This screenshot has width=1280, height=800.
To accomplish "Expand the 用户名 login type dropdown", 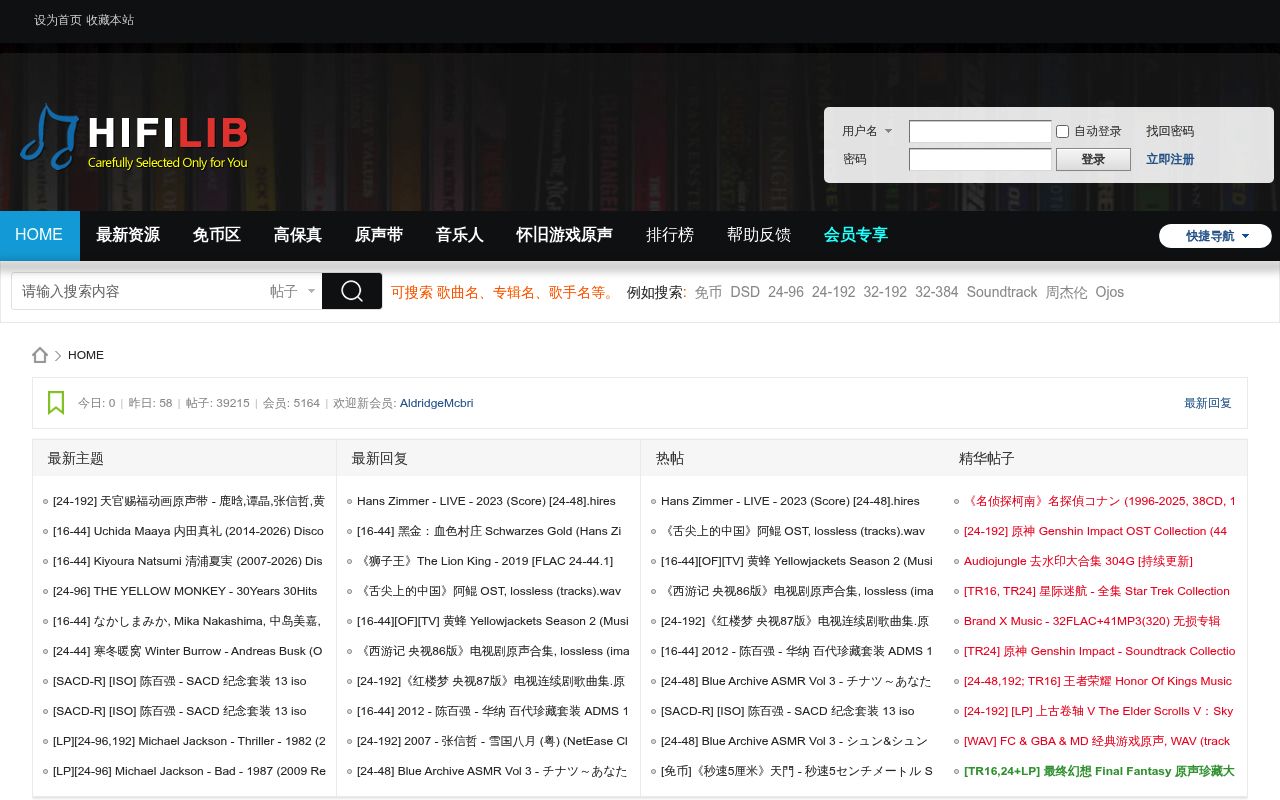I will coord(867,131).
